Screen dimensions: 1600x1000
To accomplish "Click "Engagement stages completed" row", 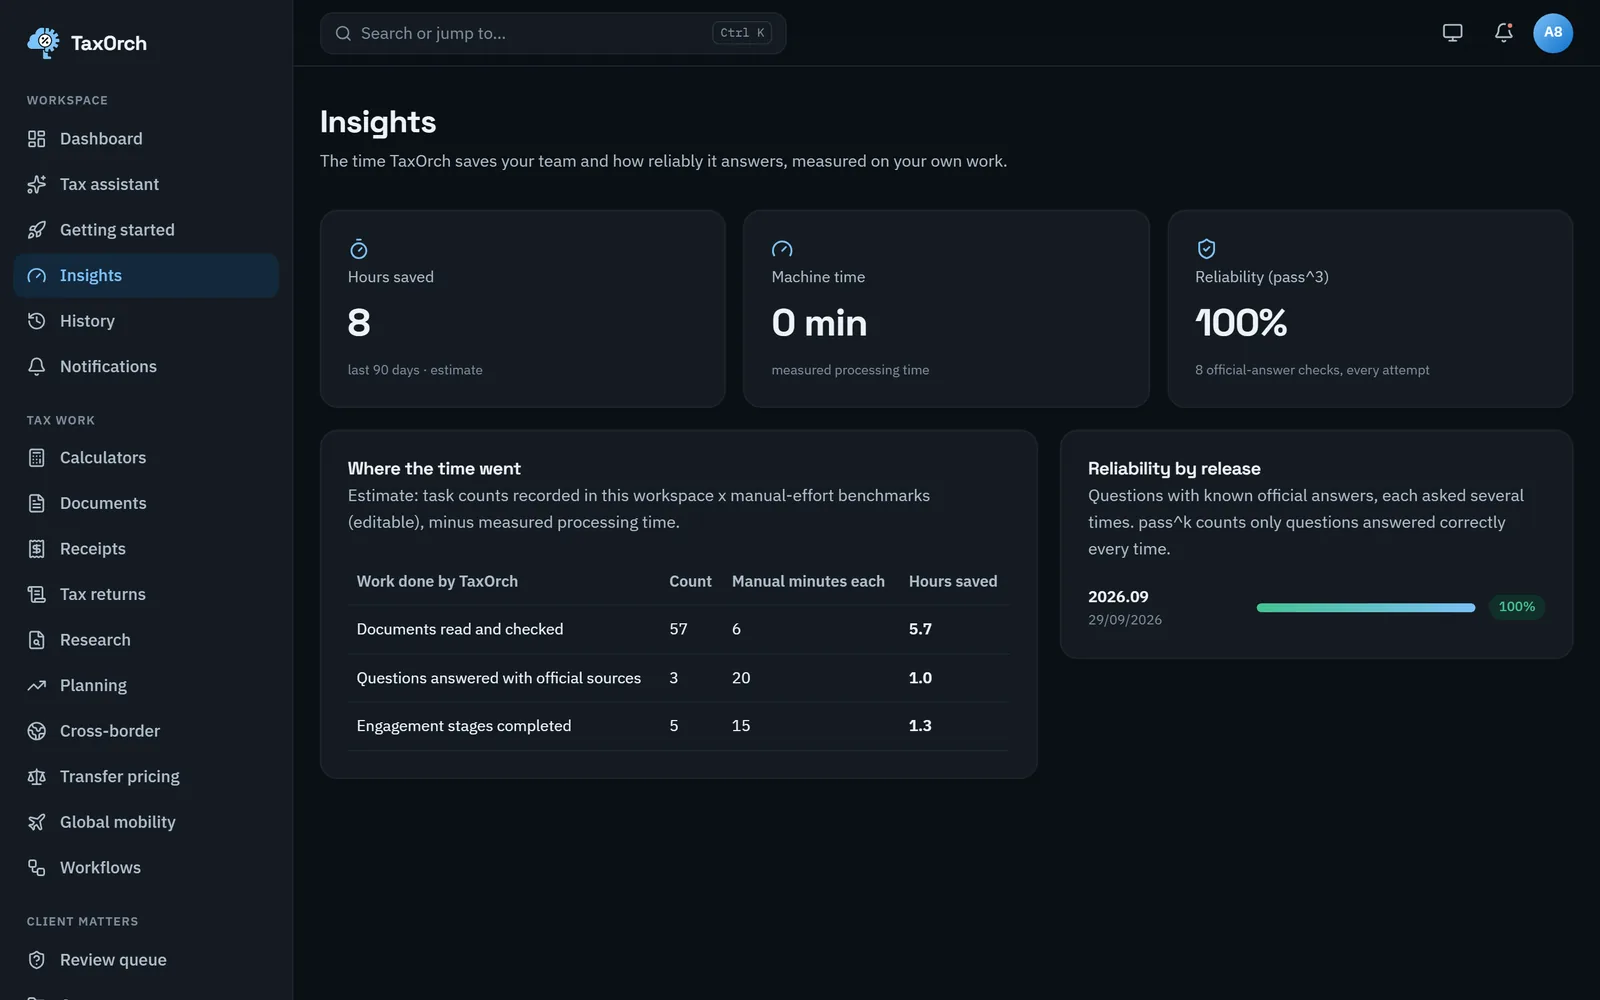I will click(678, 726).
